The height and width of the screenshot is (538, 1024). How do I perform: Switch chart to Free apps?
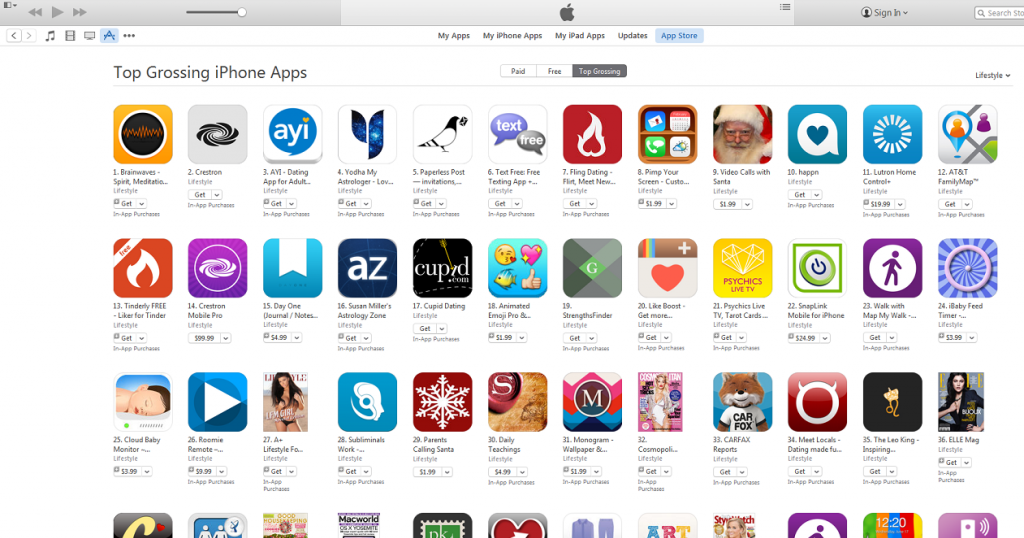[554, 71]
